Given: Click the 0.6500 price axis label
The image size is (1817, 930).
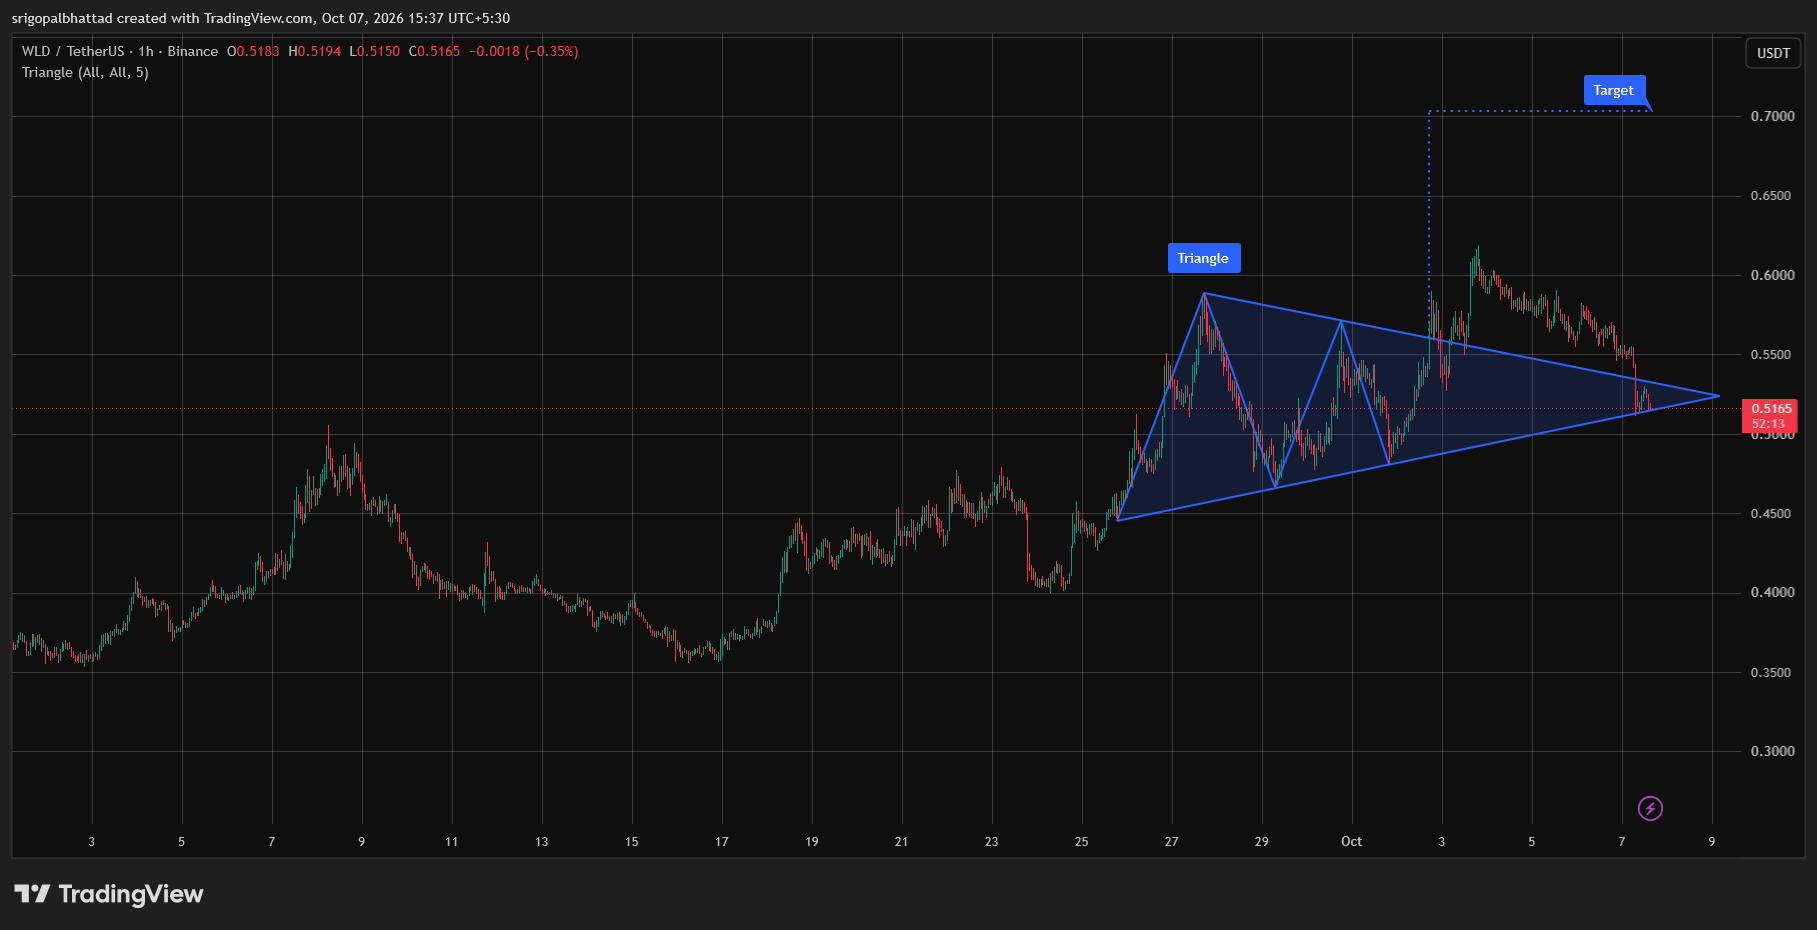Looking at the screenshot, I should pos(1772,196).
